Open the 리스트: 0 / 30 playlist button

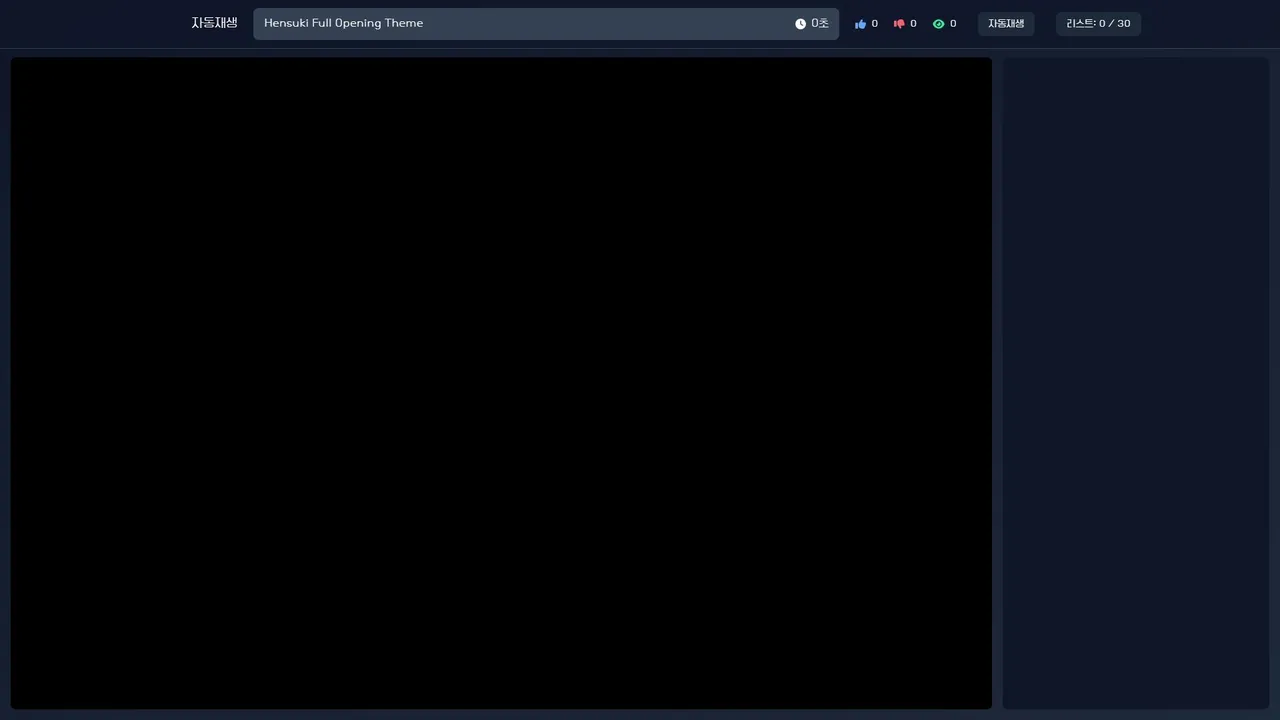click(x=1098, y=24)
